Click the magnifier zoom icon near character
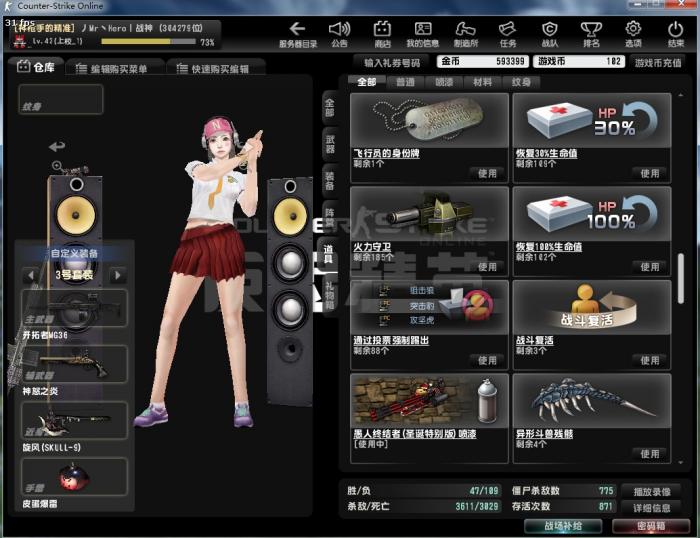 (57, 166)
